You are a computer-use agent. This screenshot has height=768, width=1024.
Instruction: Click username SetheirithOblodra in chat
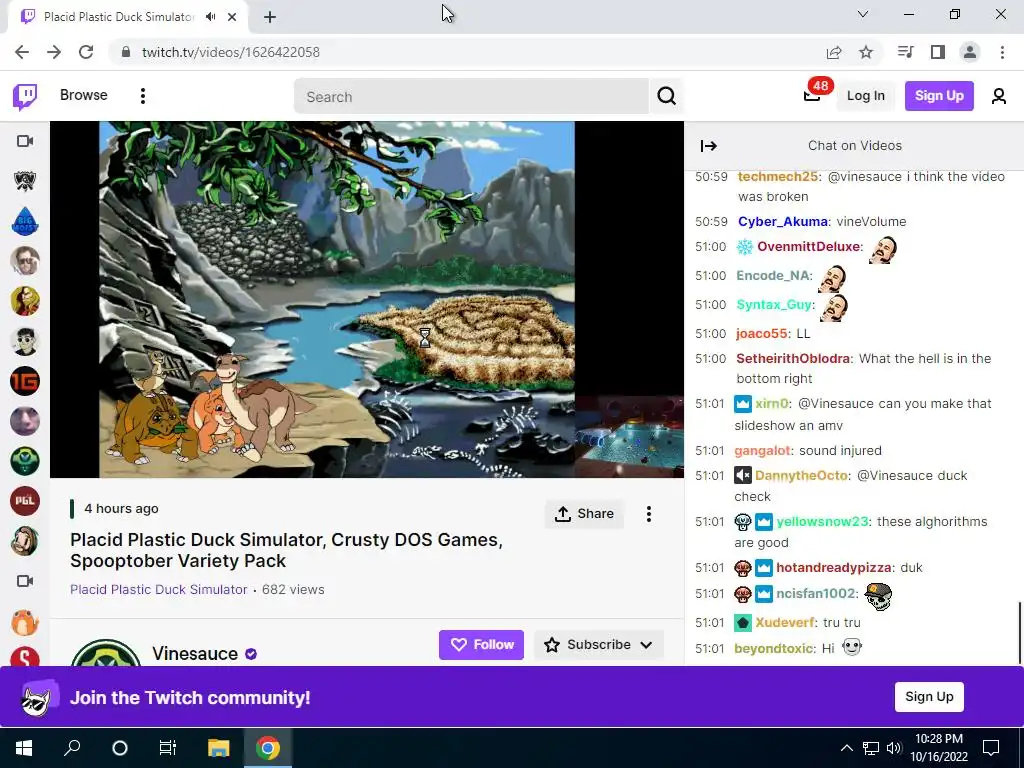coord(793,359)
